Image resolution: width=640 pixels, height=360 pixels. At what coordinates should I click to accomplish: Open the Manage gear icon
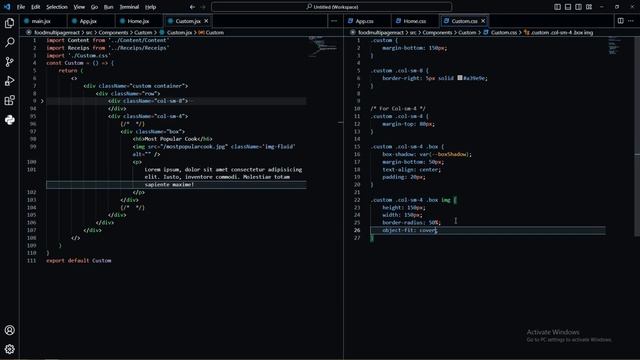tap(9, 349)
